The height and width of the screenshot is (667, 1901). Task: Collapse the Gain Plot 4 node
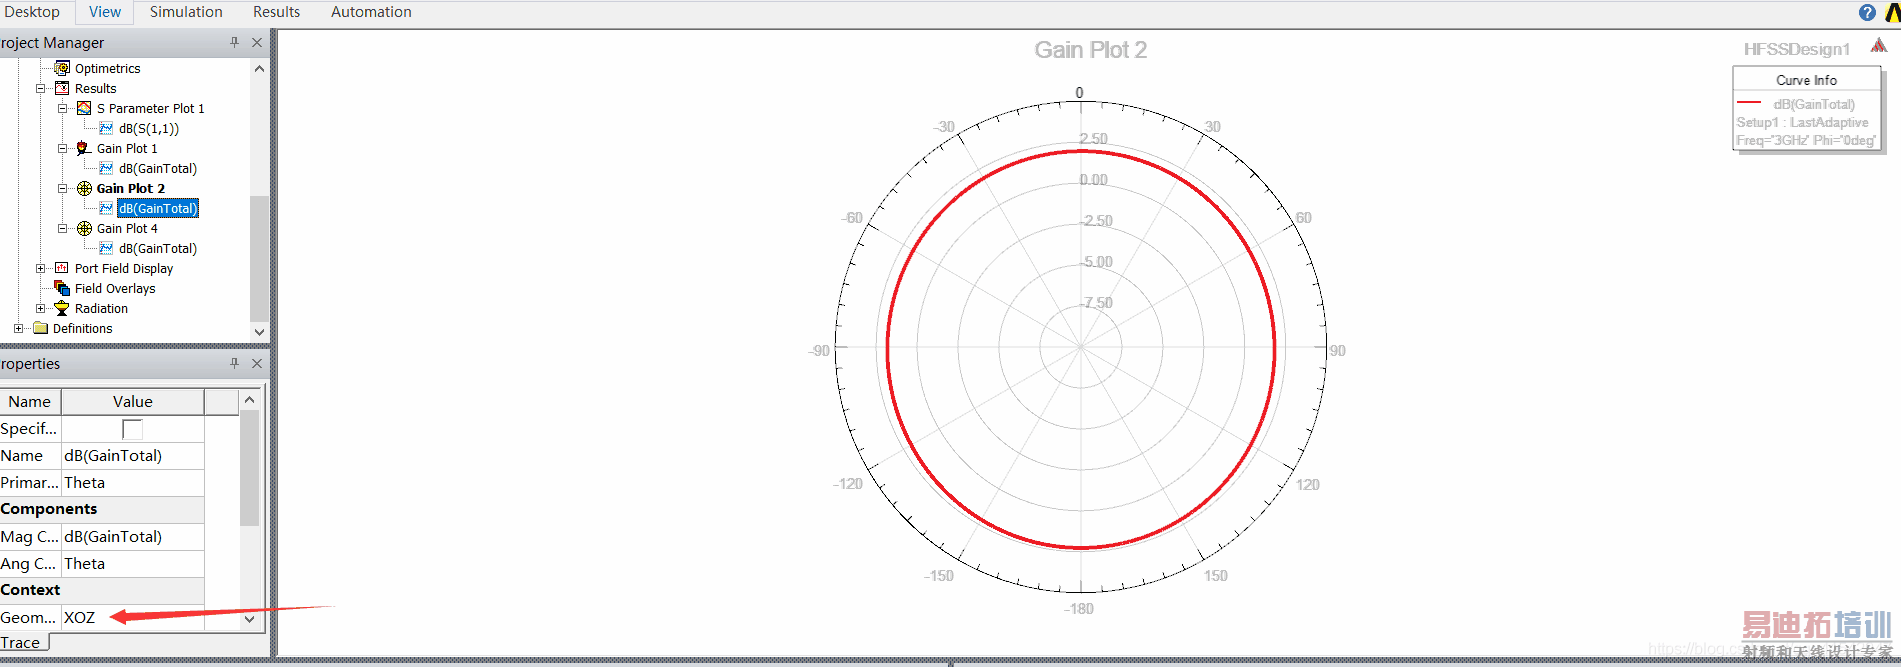pos(63,228)
